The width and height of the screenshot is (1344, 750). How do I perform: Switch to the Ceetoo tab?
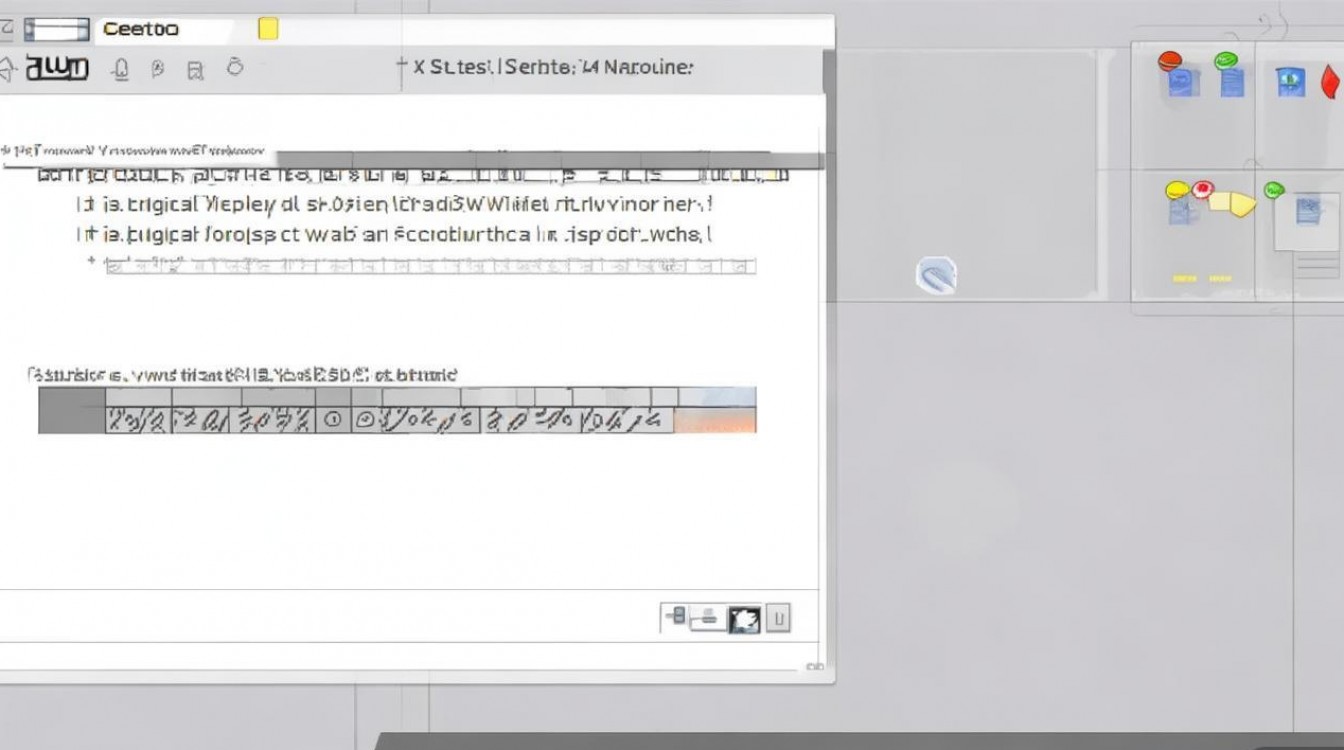(140, 29)
